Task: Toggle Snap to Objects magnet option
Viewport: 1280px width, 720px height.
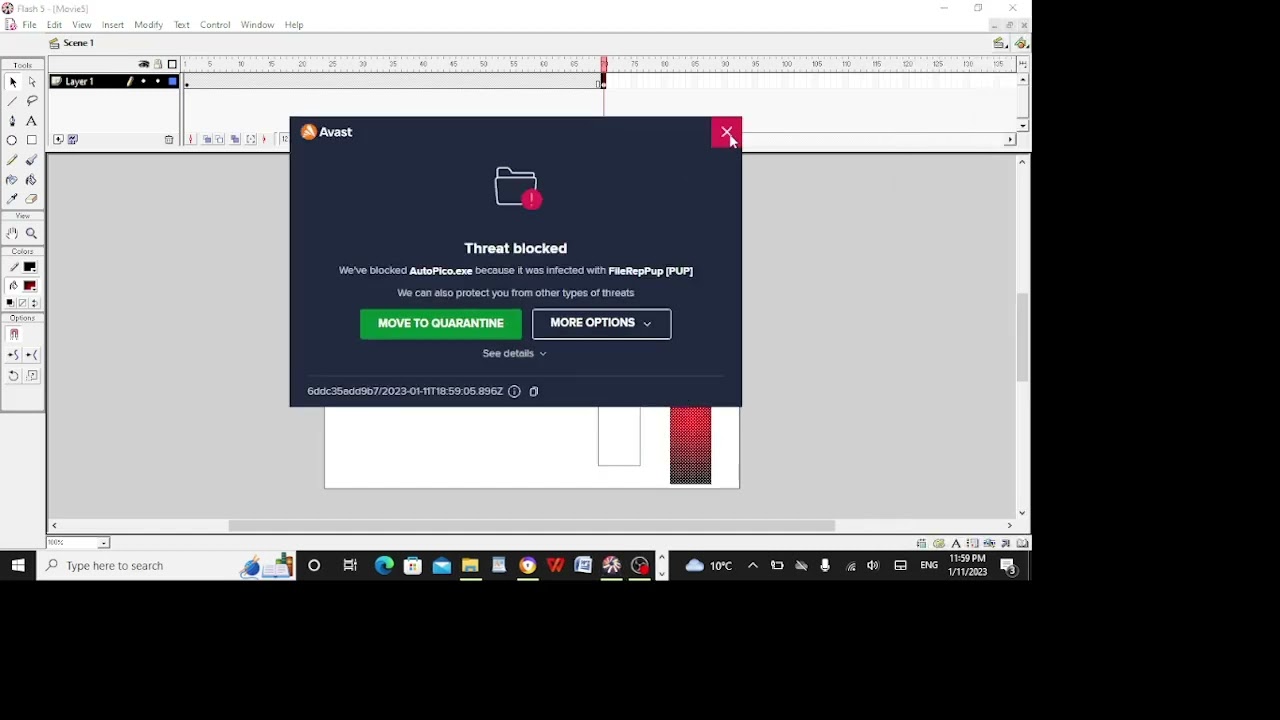Action: click(14, 335)
